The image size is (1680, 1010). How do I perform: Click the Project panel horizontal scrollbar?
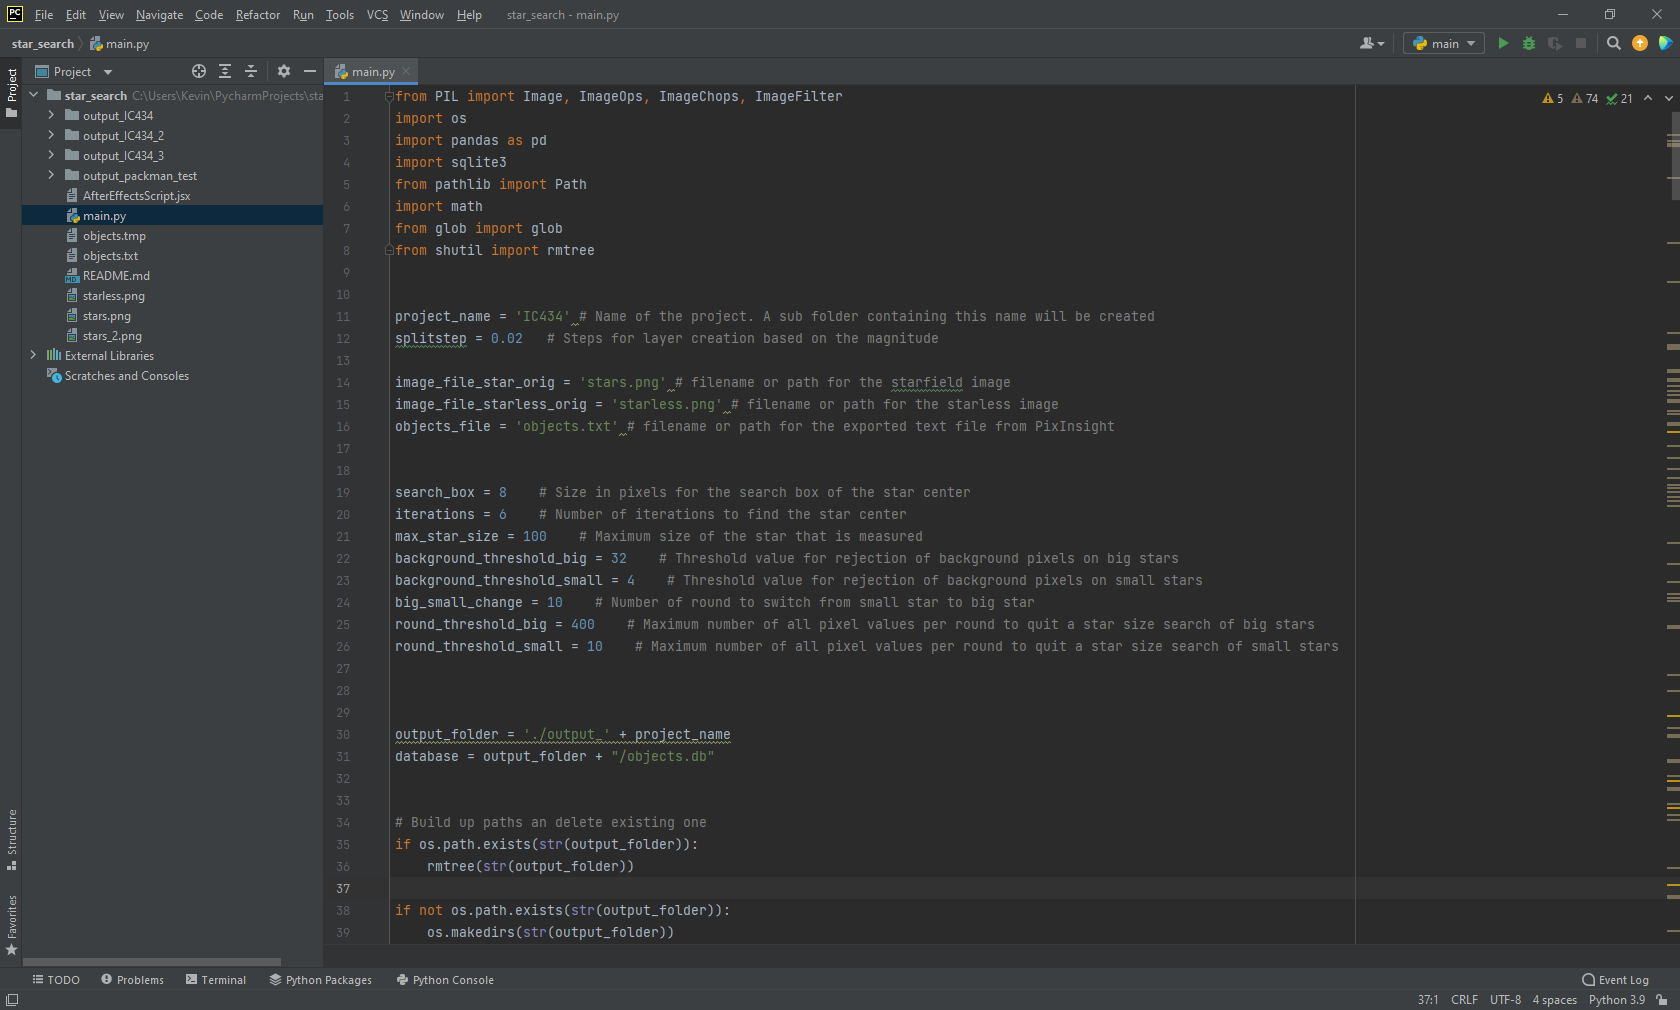tap(152, 962)
